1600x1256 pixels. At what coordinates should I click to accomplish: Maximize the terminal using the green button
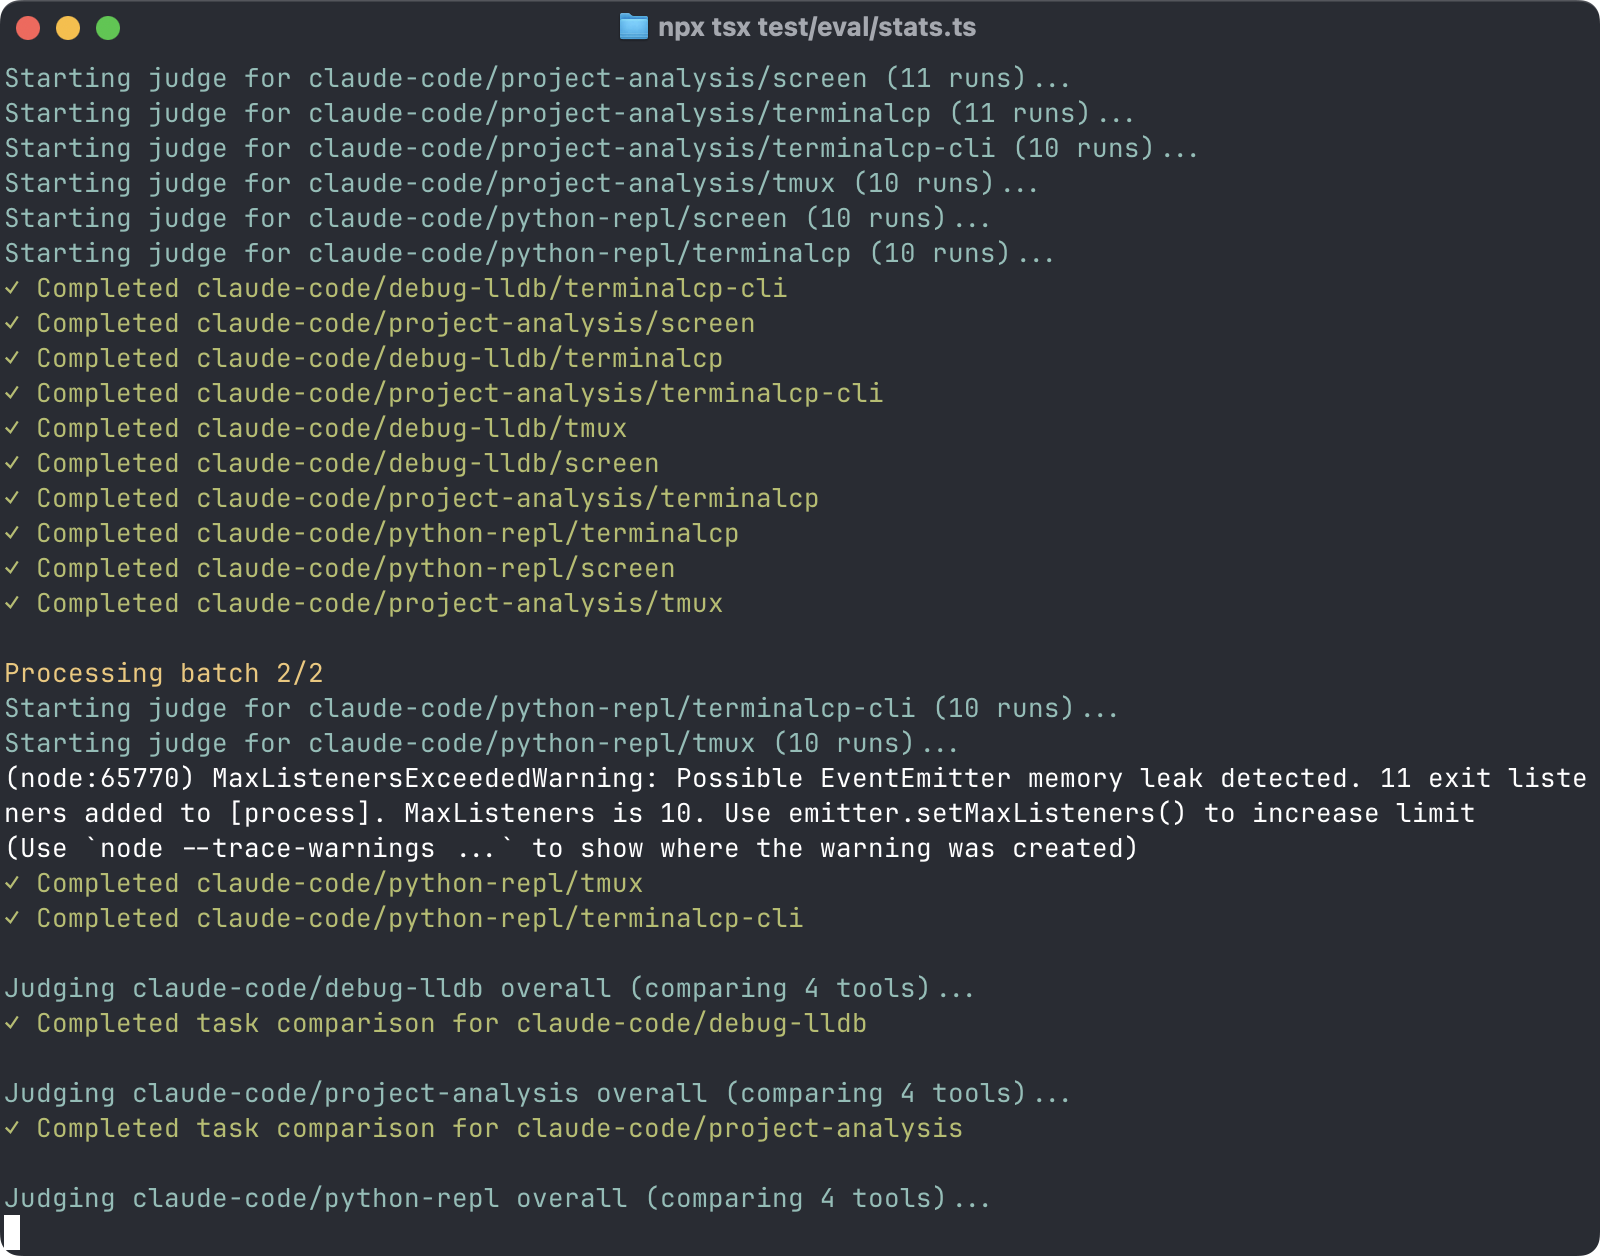108,28
